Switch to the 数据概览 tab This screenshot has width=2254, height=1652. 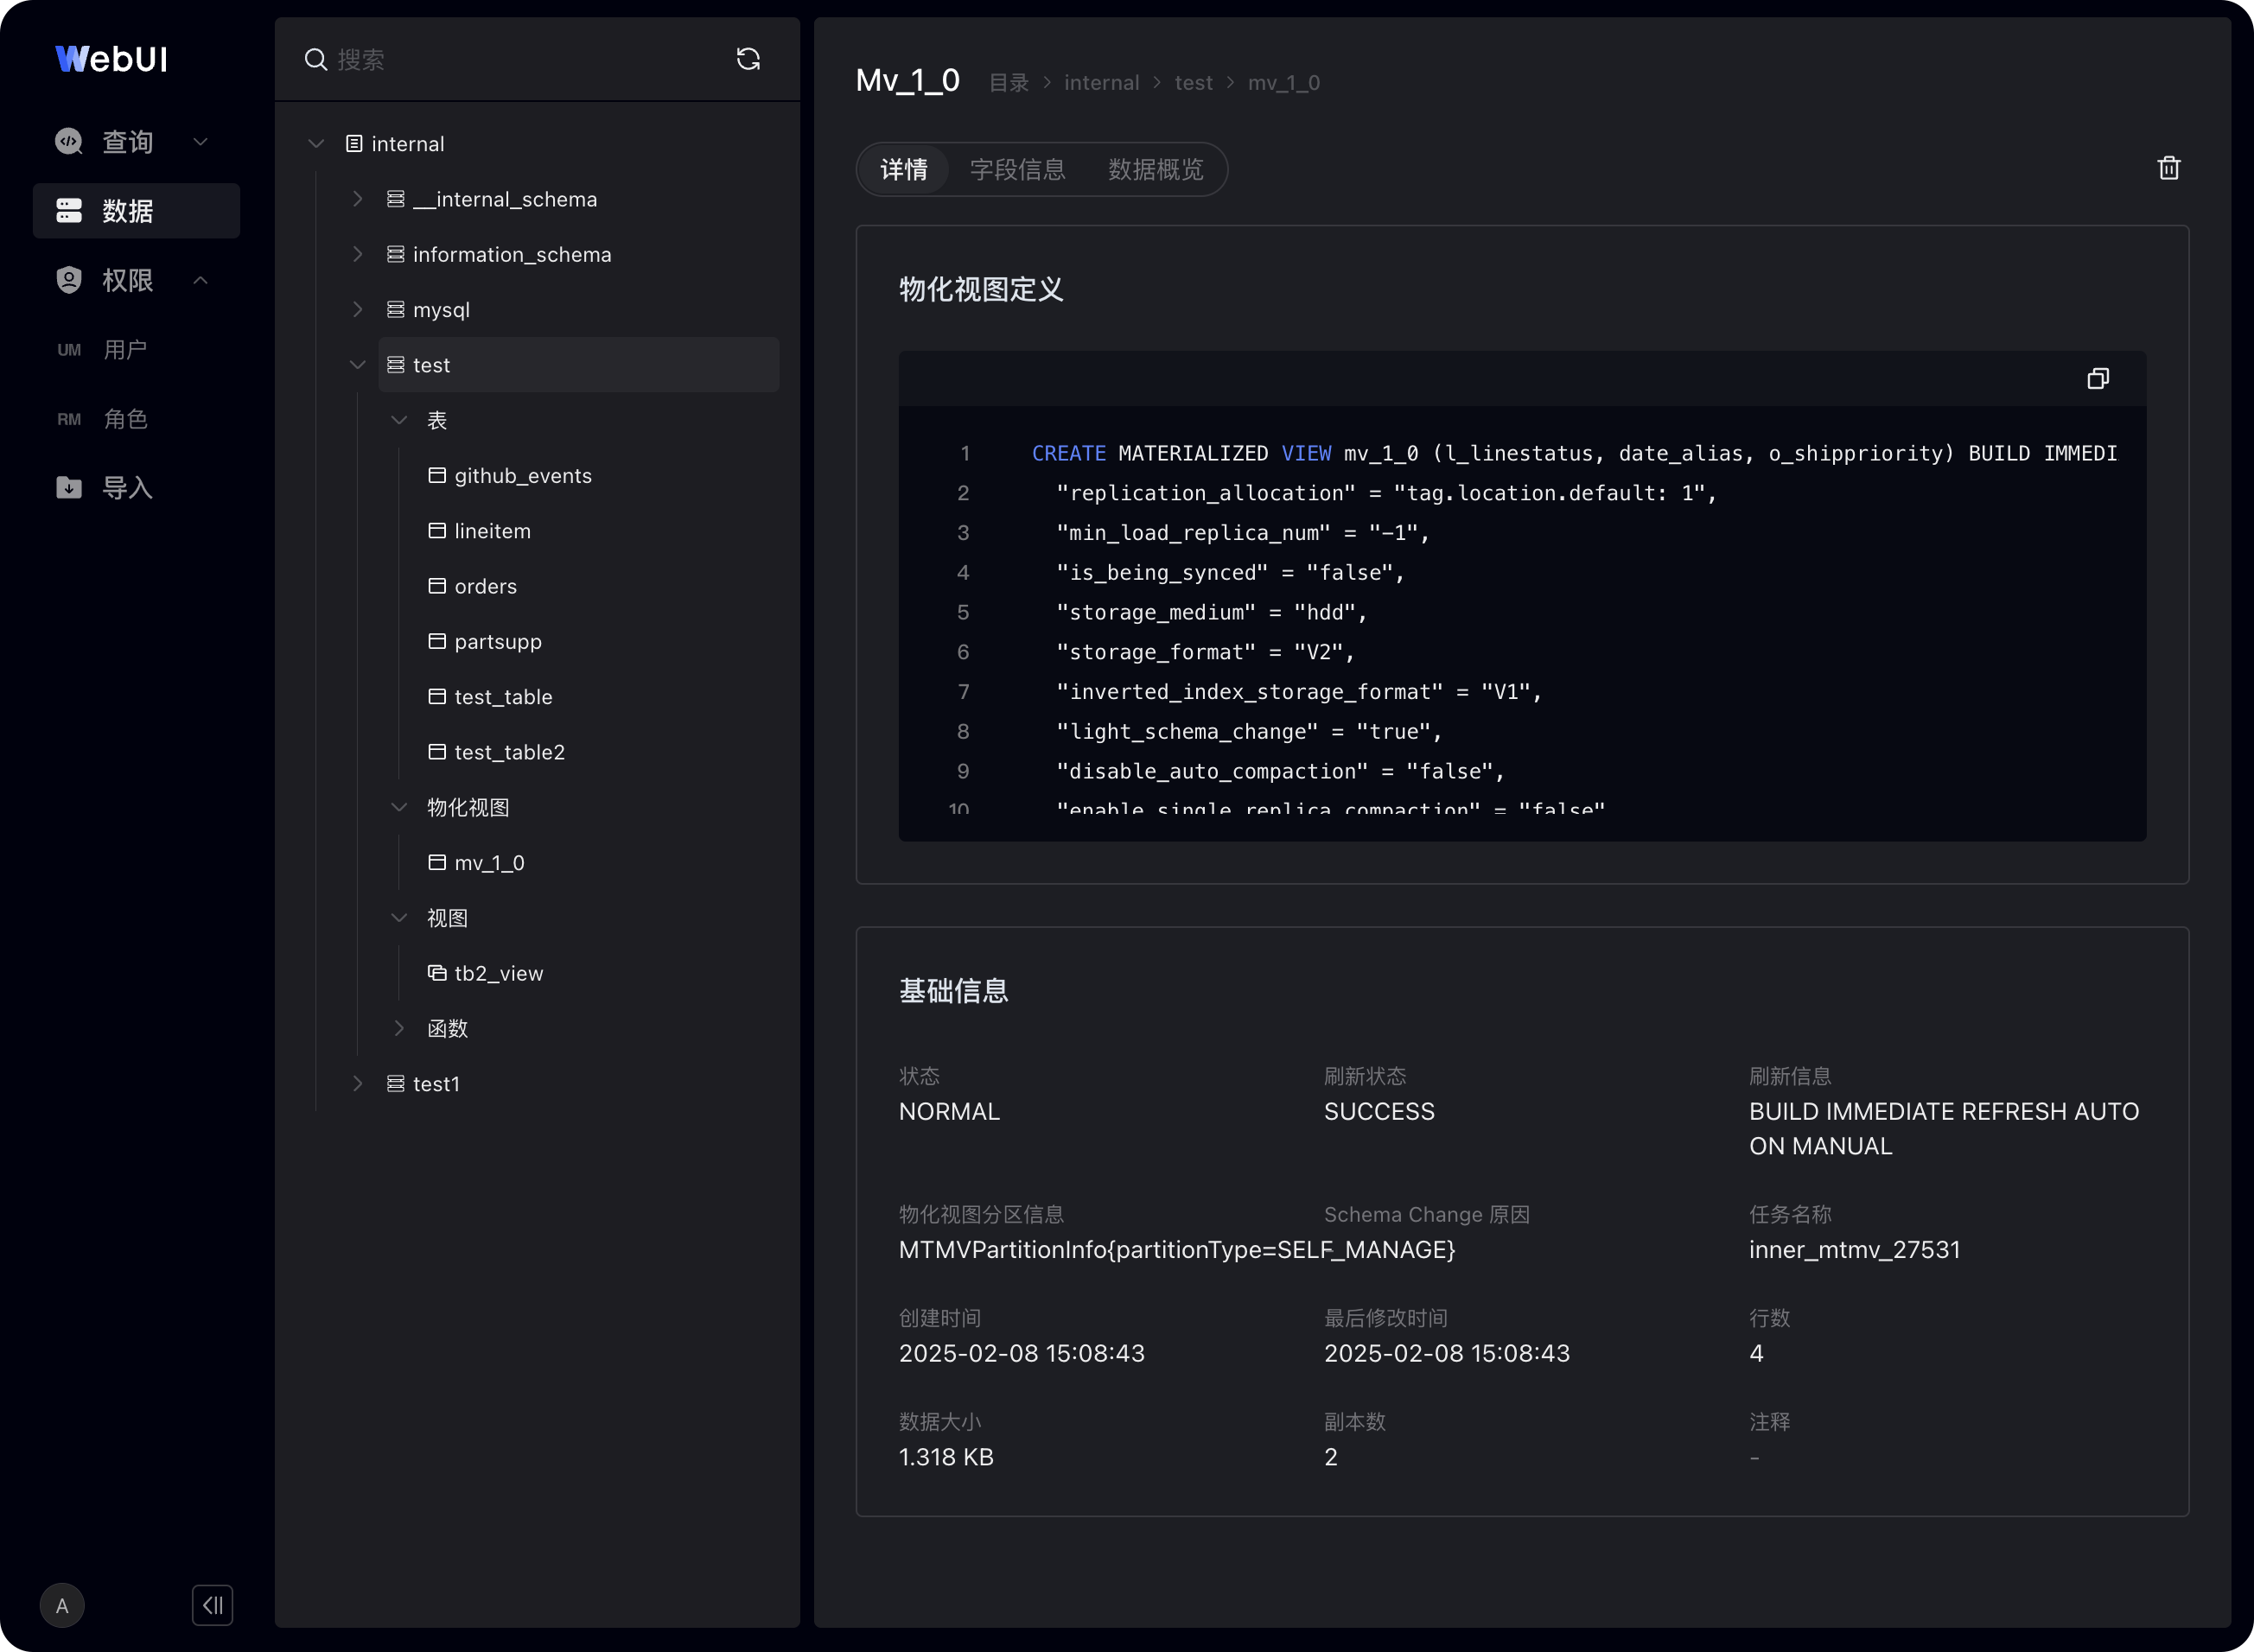click(x=1155, y=169)
